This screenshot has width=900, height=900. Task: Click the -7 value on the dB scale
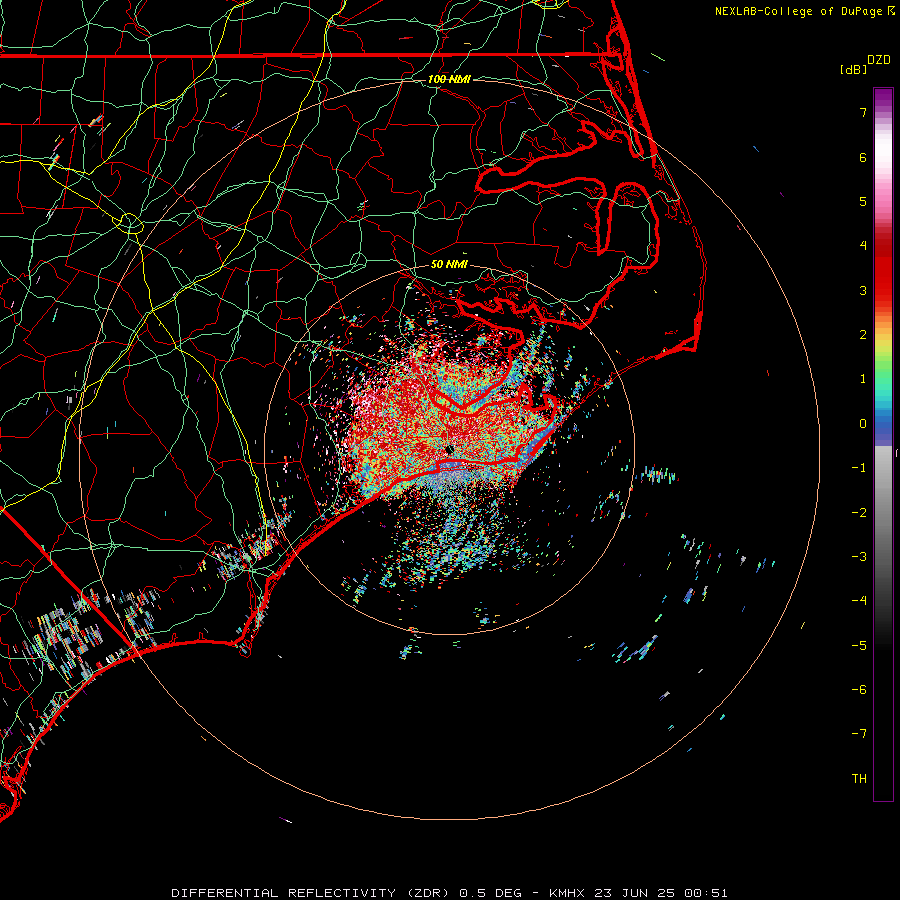point(859,734)
